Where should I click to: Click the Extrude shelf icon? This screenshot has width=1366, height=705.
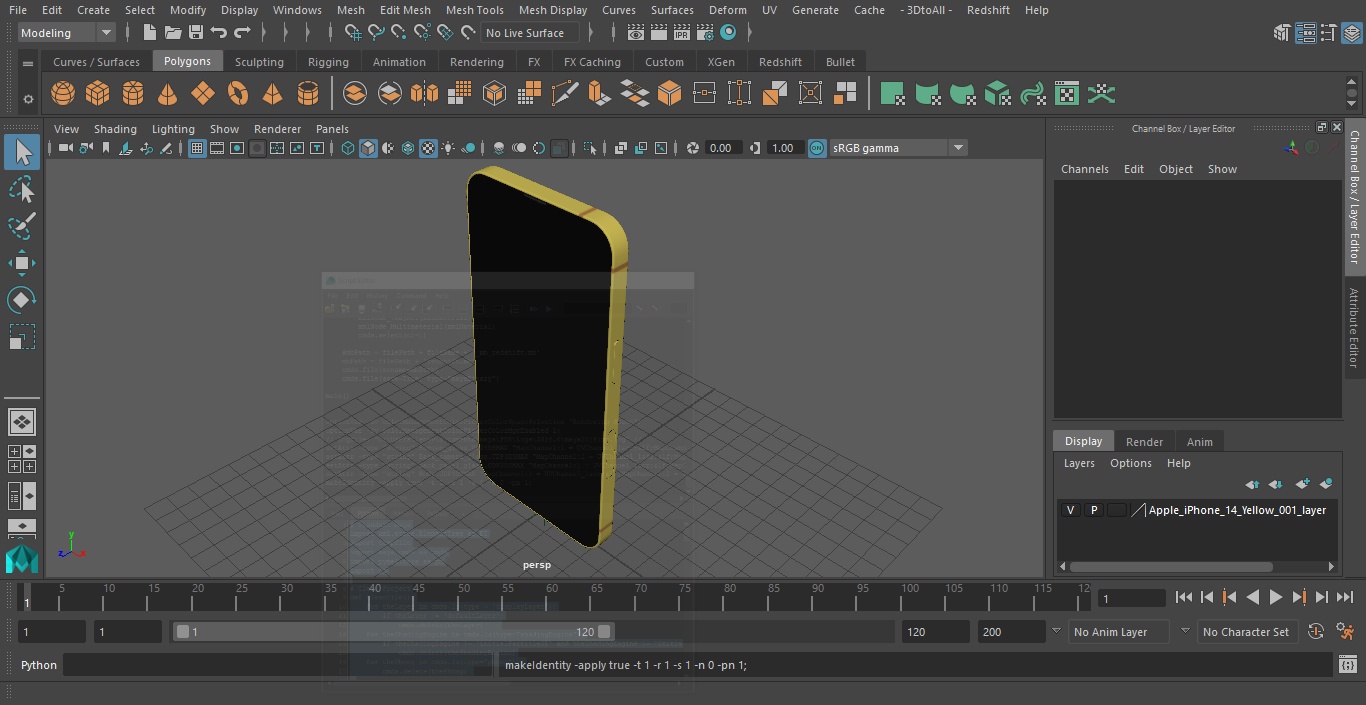pos(599,94)
